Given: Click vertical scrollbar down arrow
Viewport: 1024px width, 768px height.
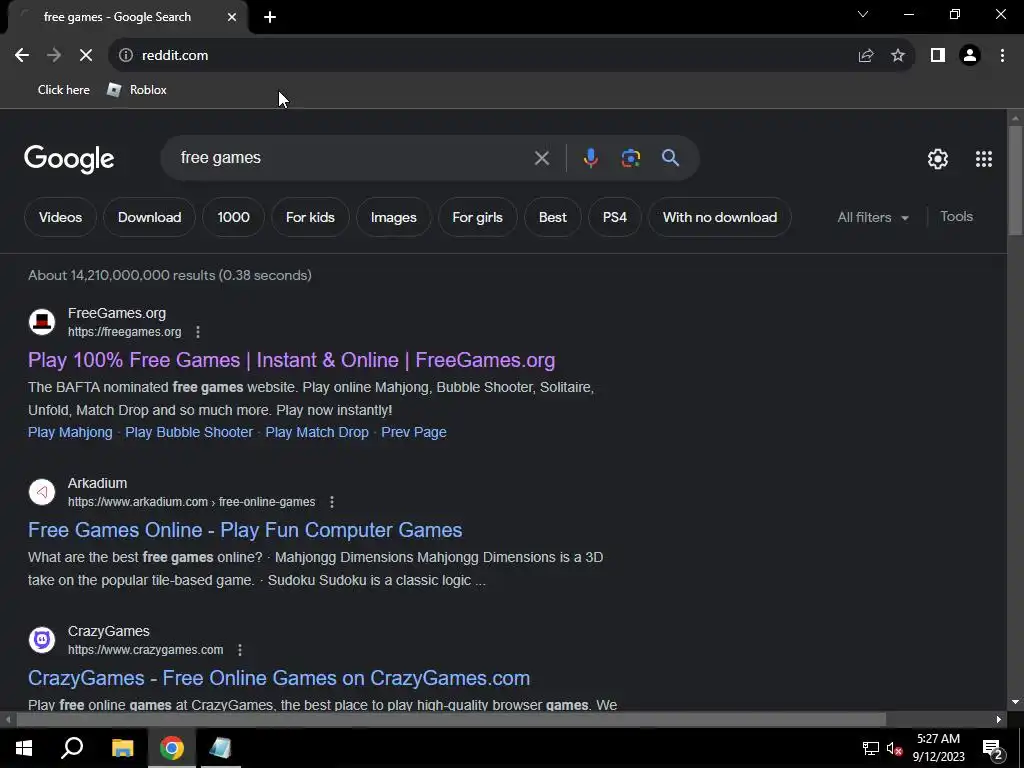Looking at the screenshot, I should [1015, 701].
